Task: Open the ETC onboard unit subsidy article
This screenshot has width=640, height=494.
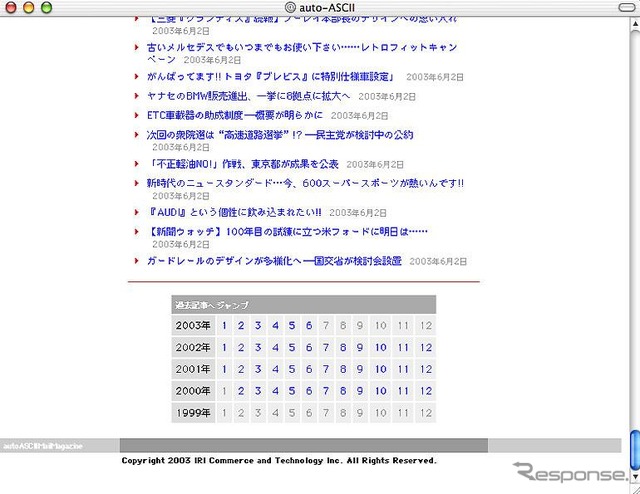Action: coord(235,115)
